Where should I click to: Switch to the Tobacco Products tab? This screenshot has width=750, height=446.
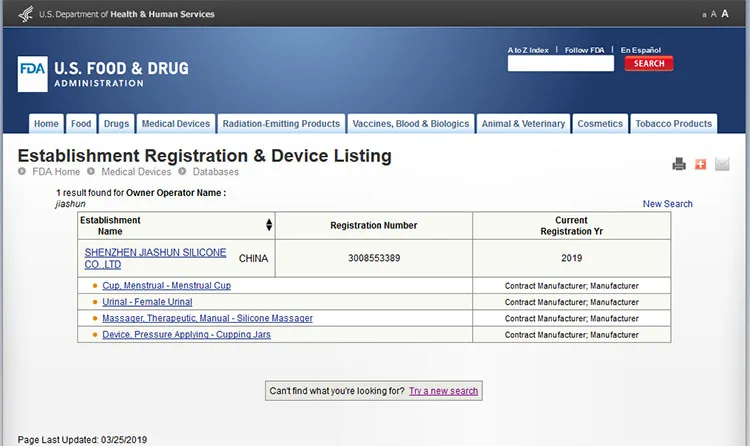pos(673,124)
